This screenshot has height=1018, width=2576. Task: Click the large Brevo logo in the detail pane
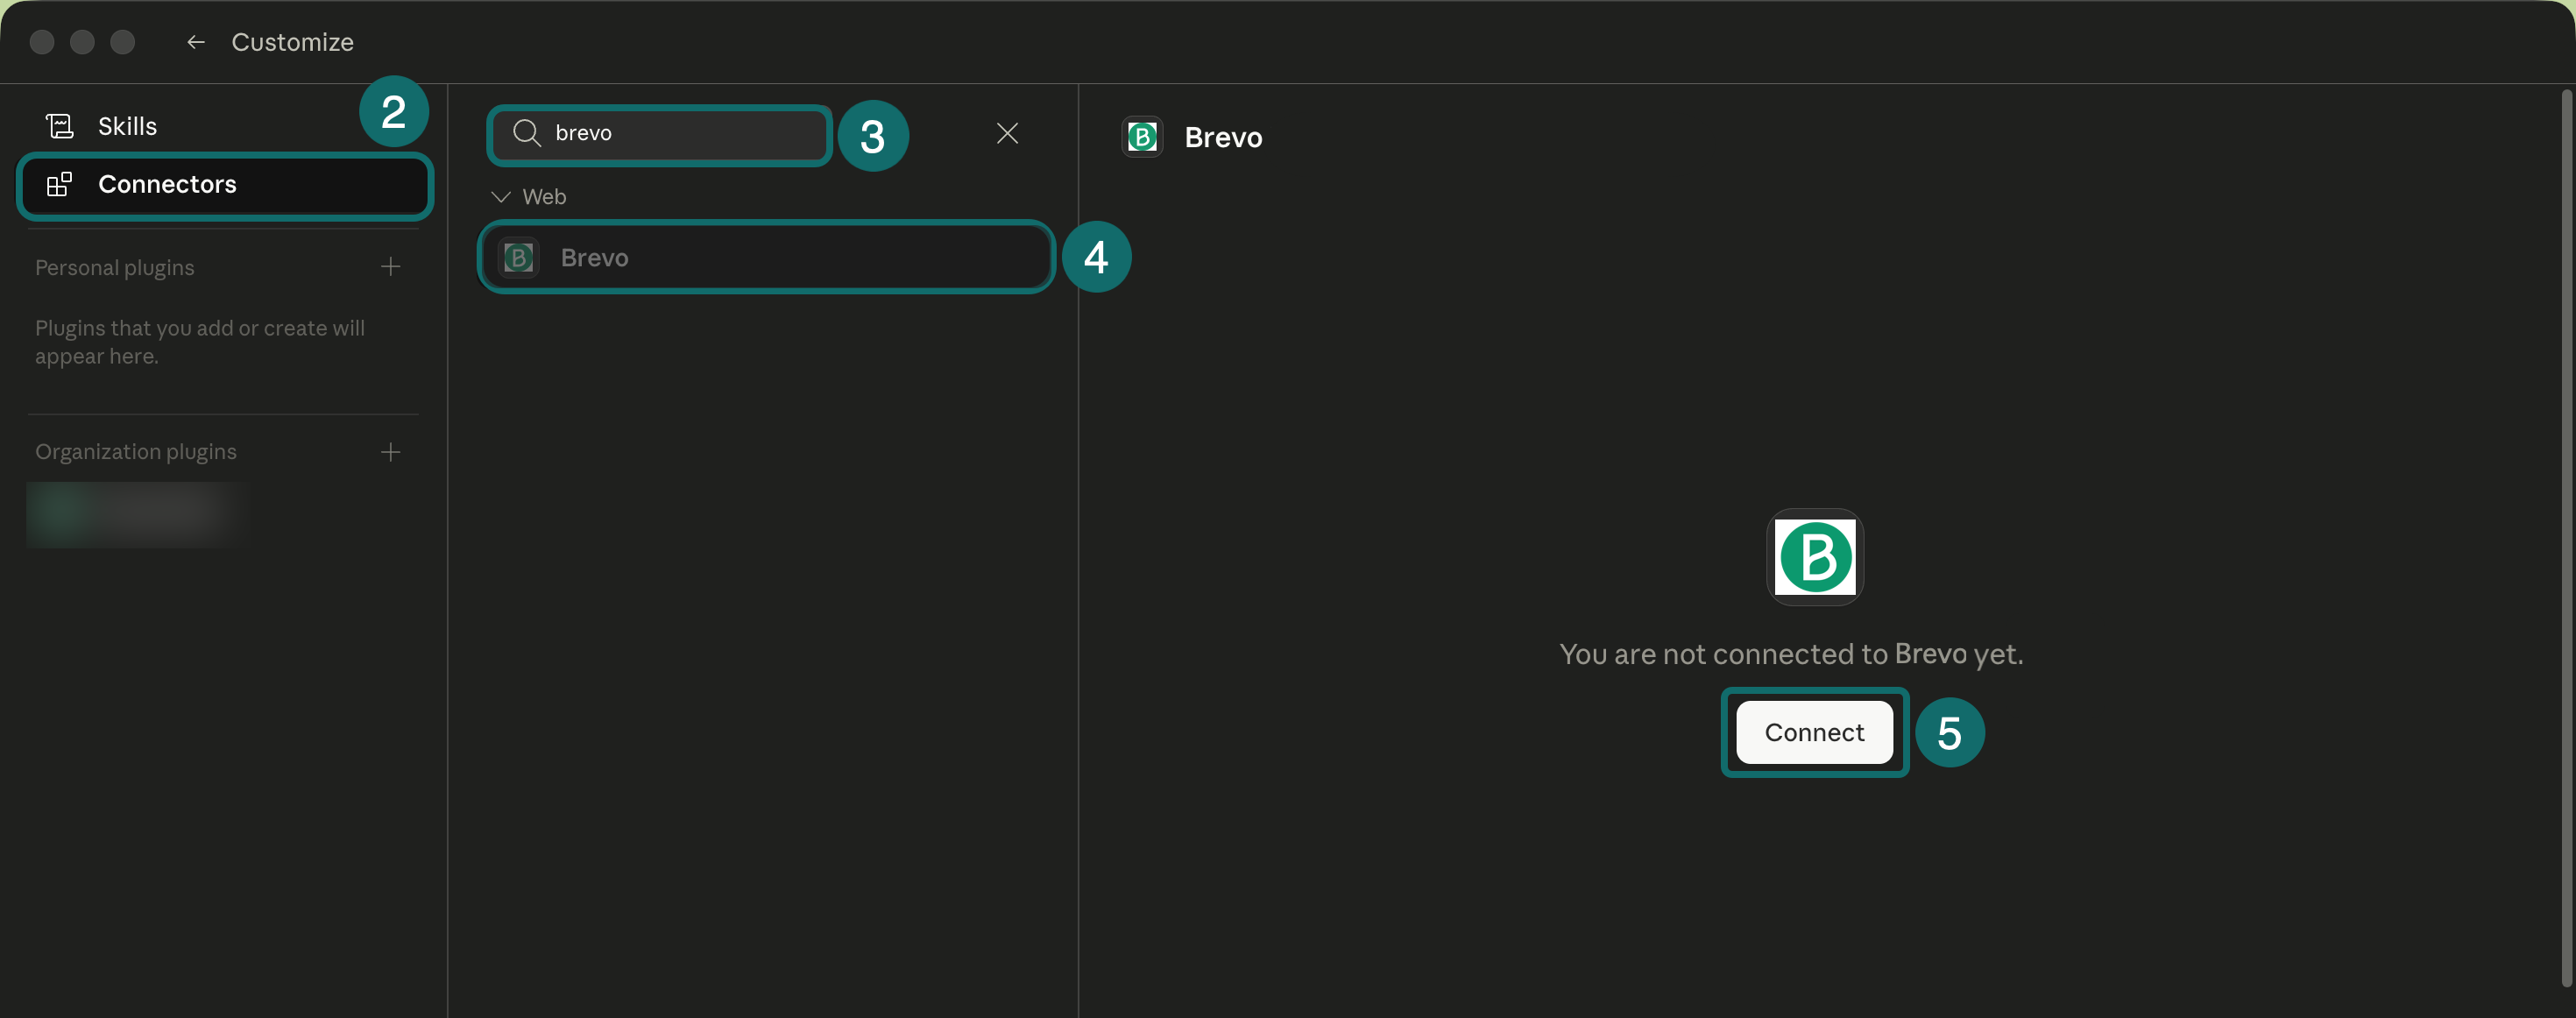(x=1814, y=557)
